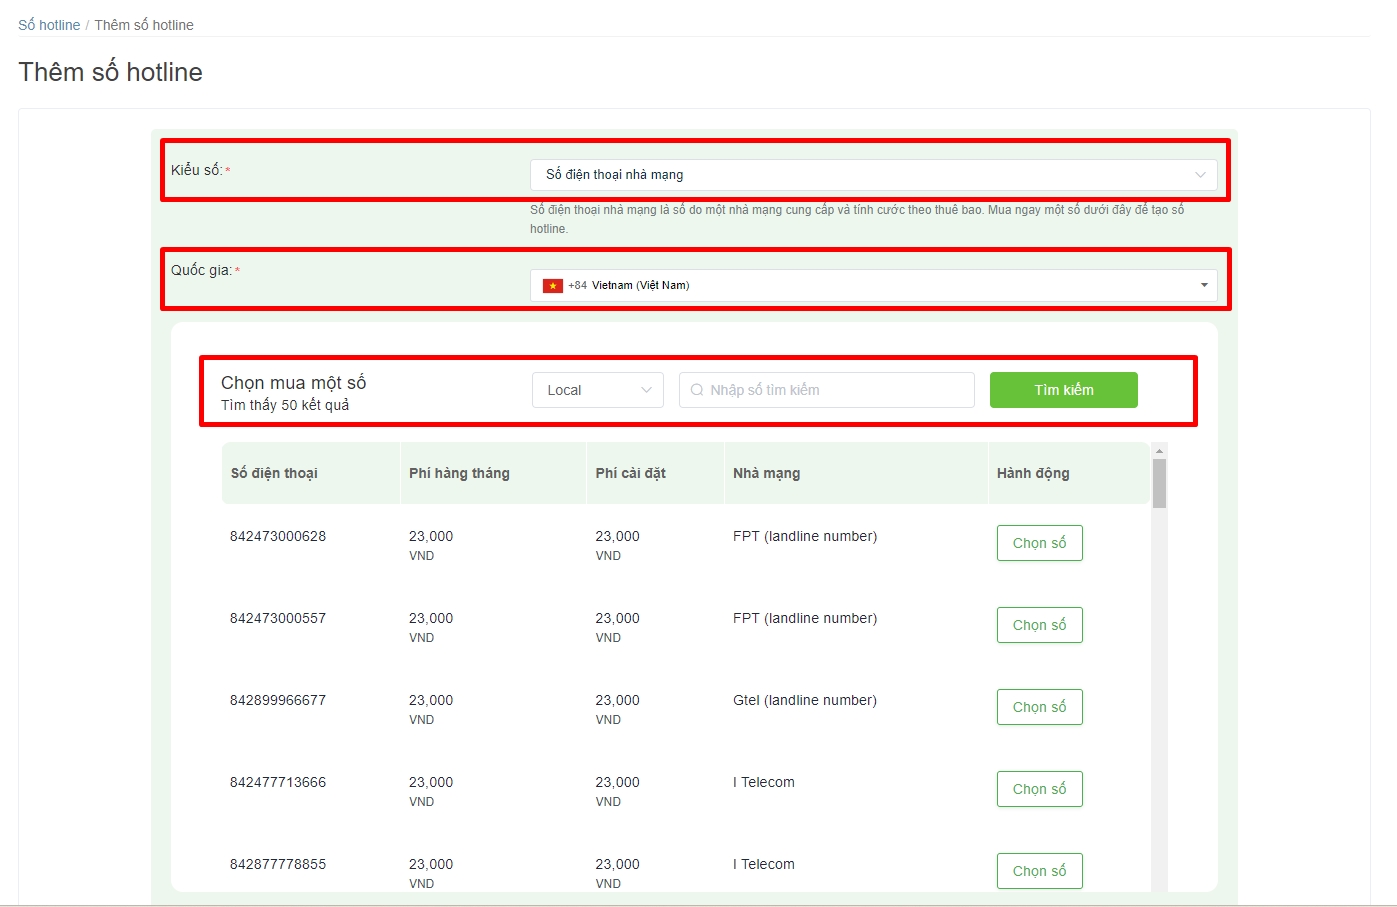Click Chọn số for 842477713666

pos(1039,789)
